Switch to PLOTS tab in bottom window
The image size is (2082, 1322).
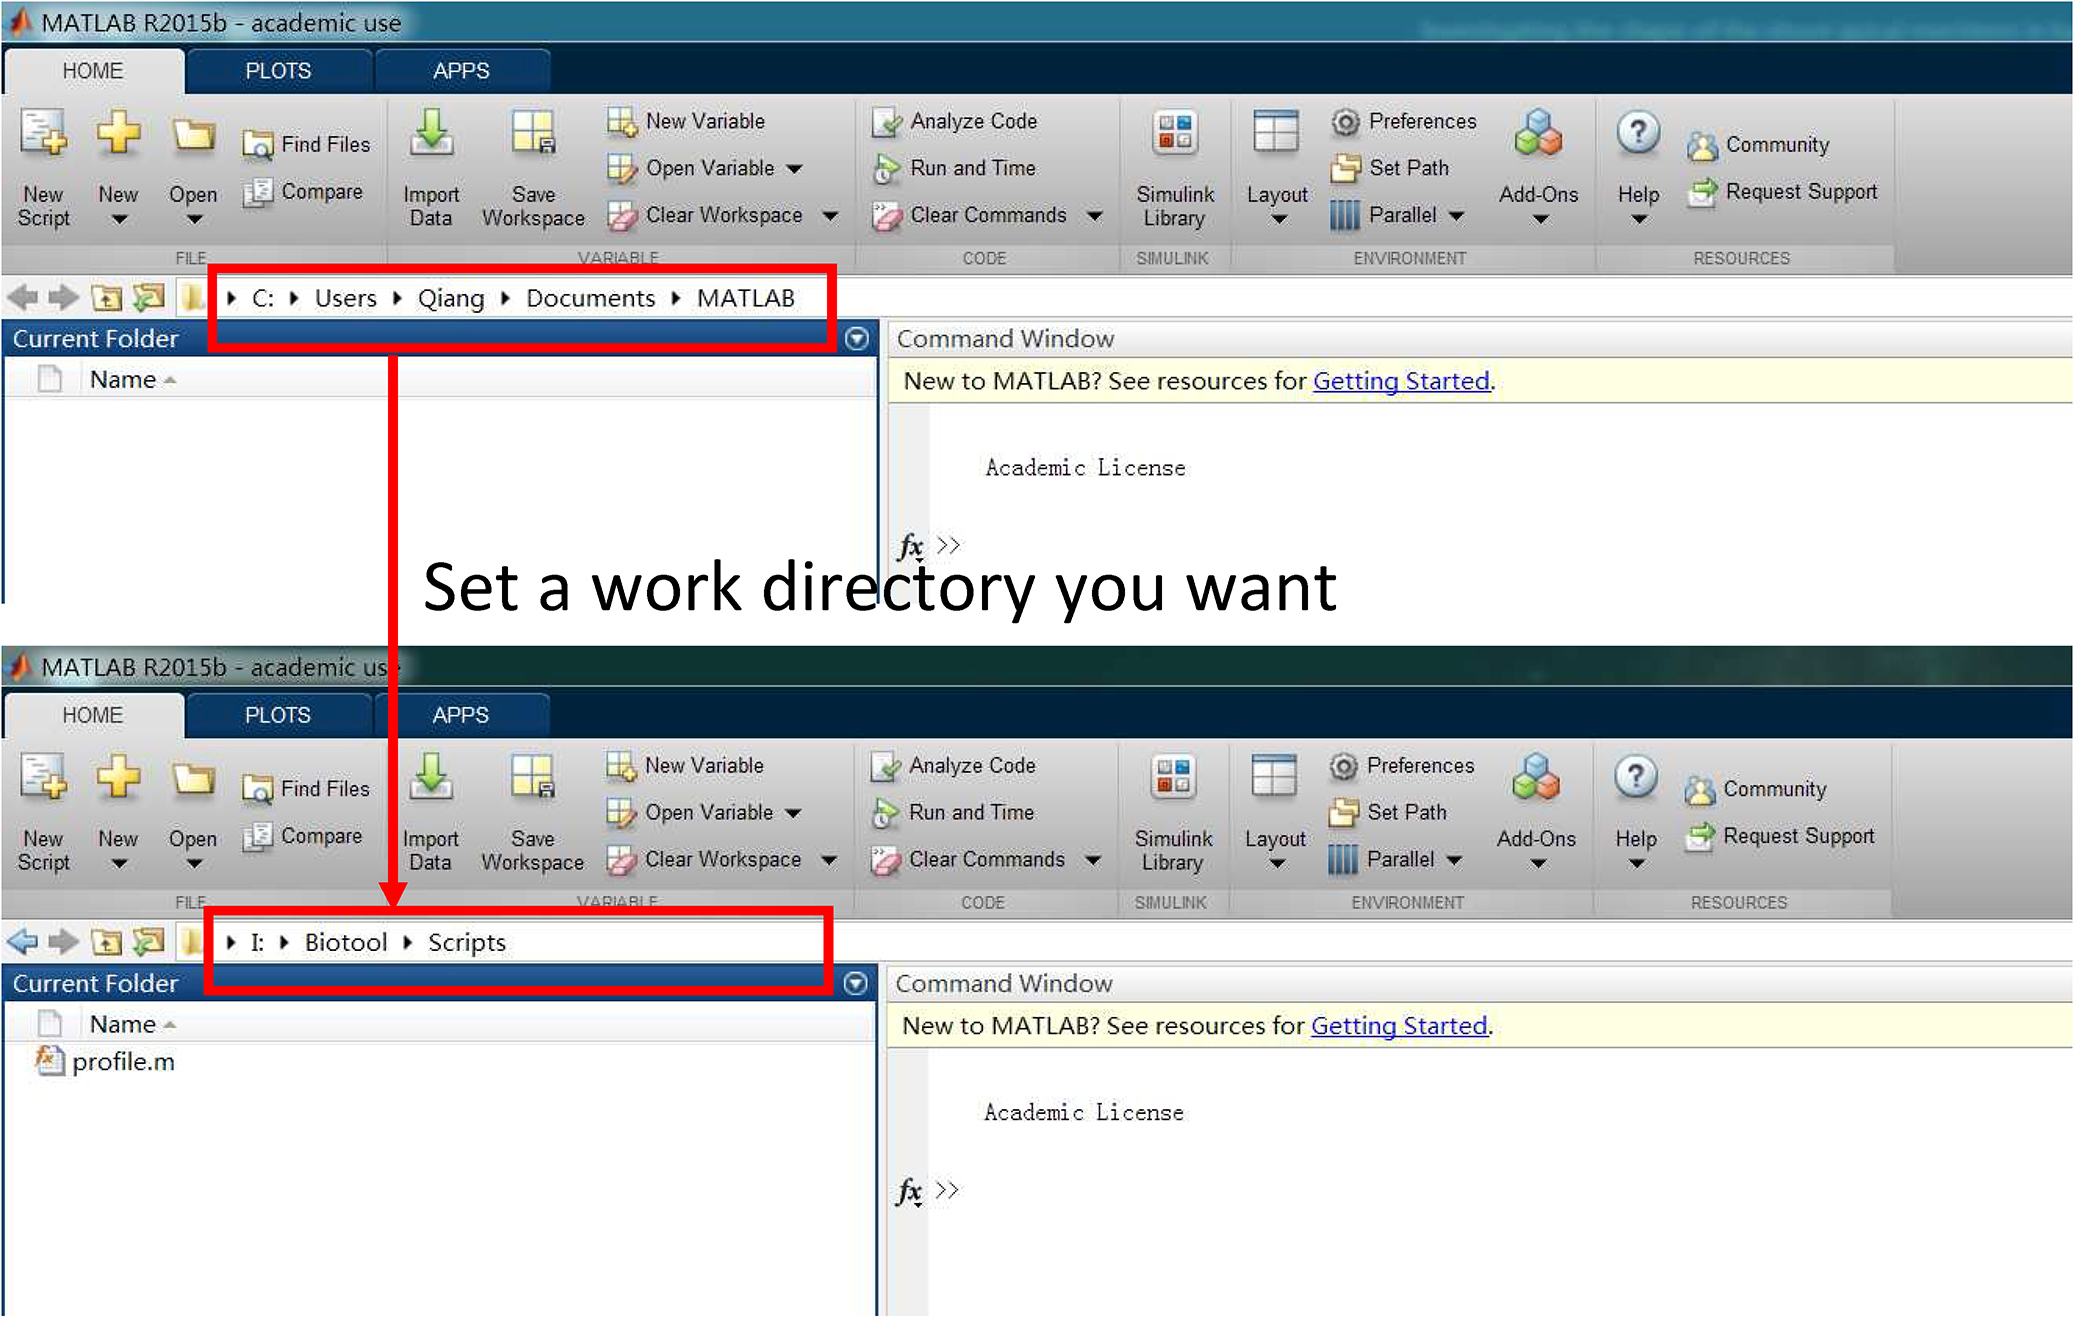coord(278,715)
